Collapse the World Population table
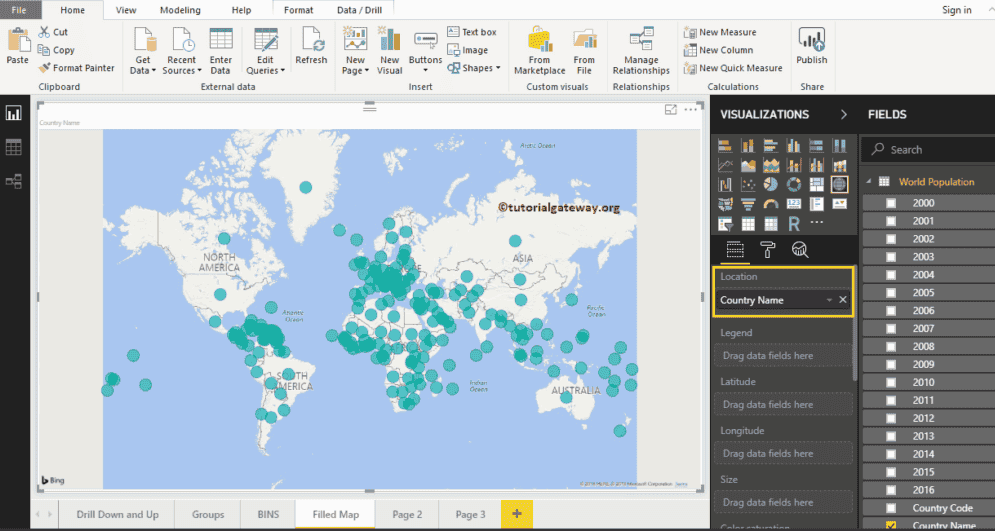 [x=869, y=182]
